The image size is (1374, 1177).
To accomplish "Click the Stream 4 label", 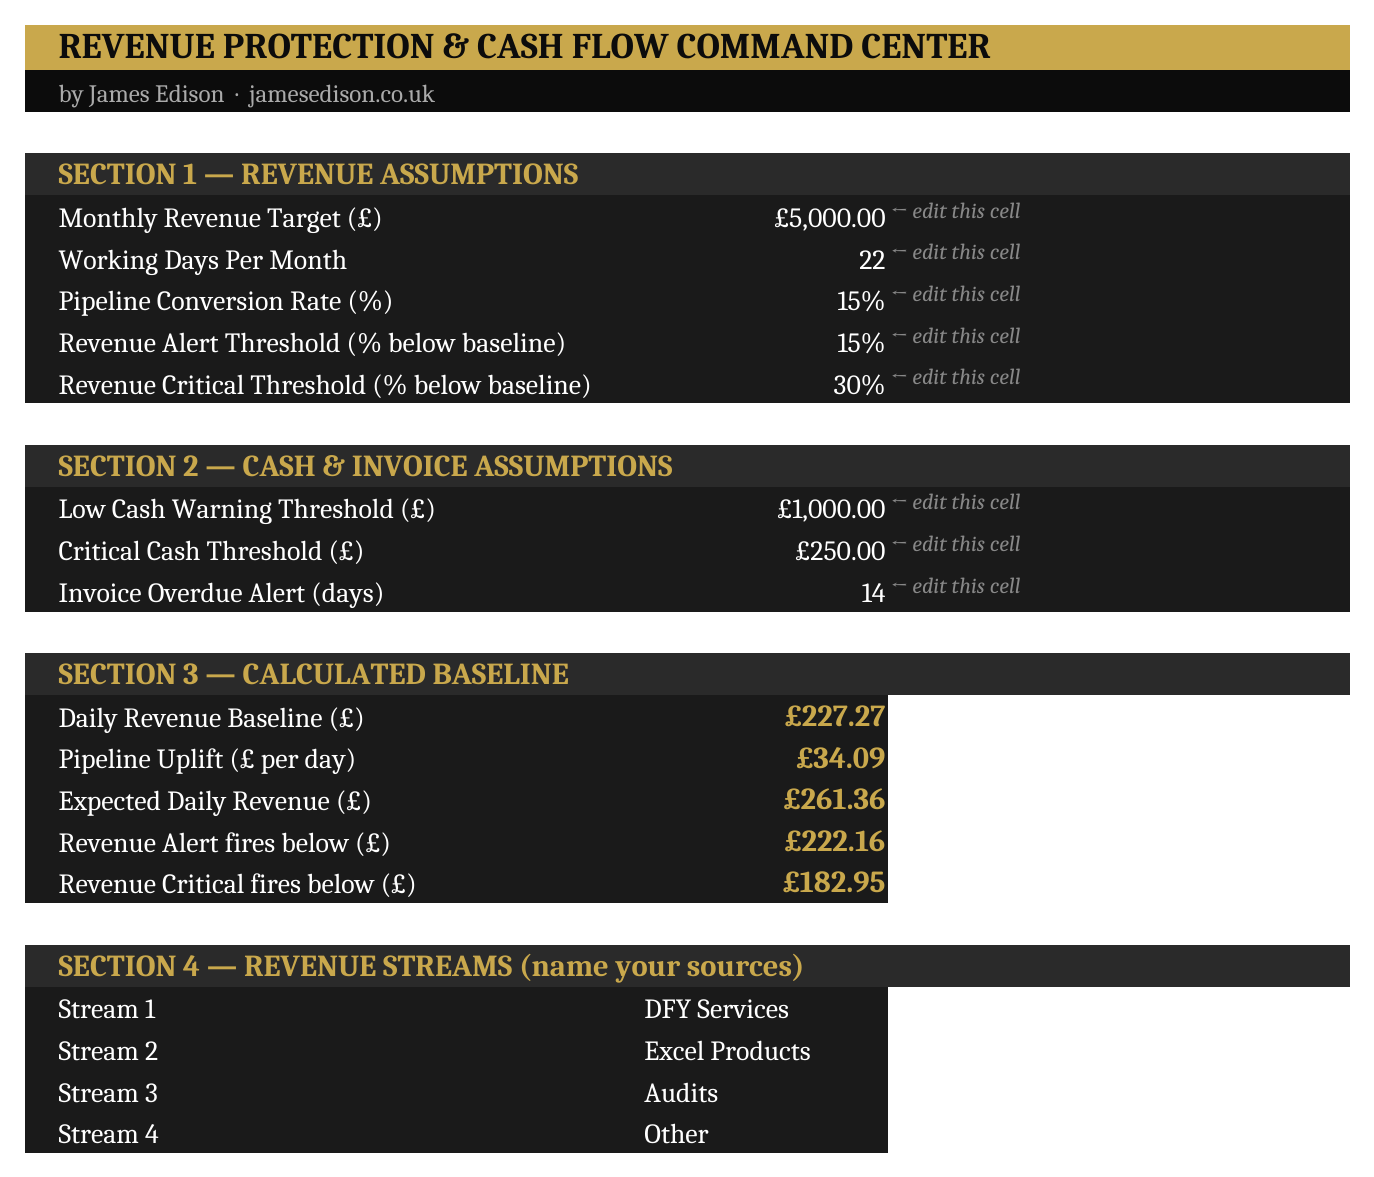I will click(108, 1135).
